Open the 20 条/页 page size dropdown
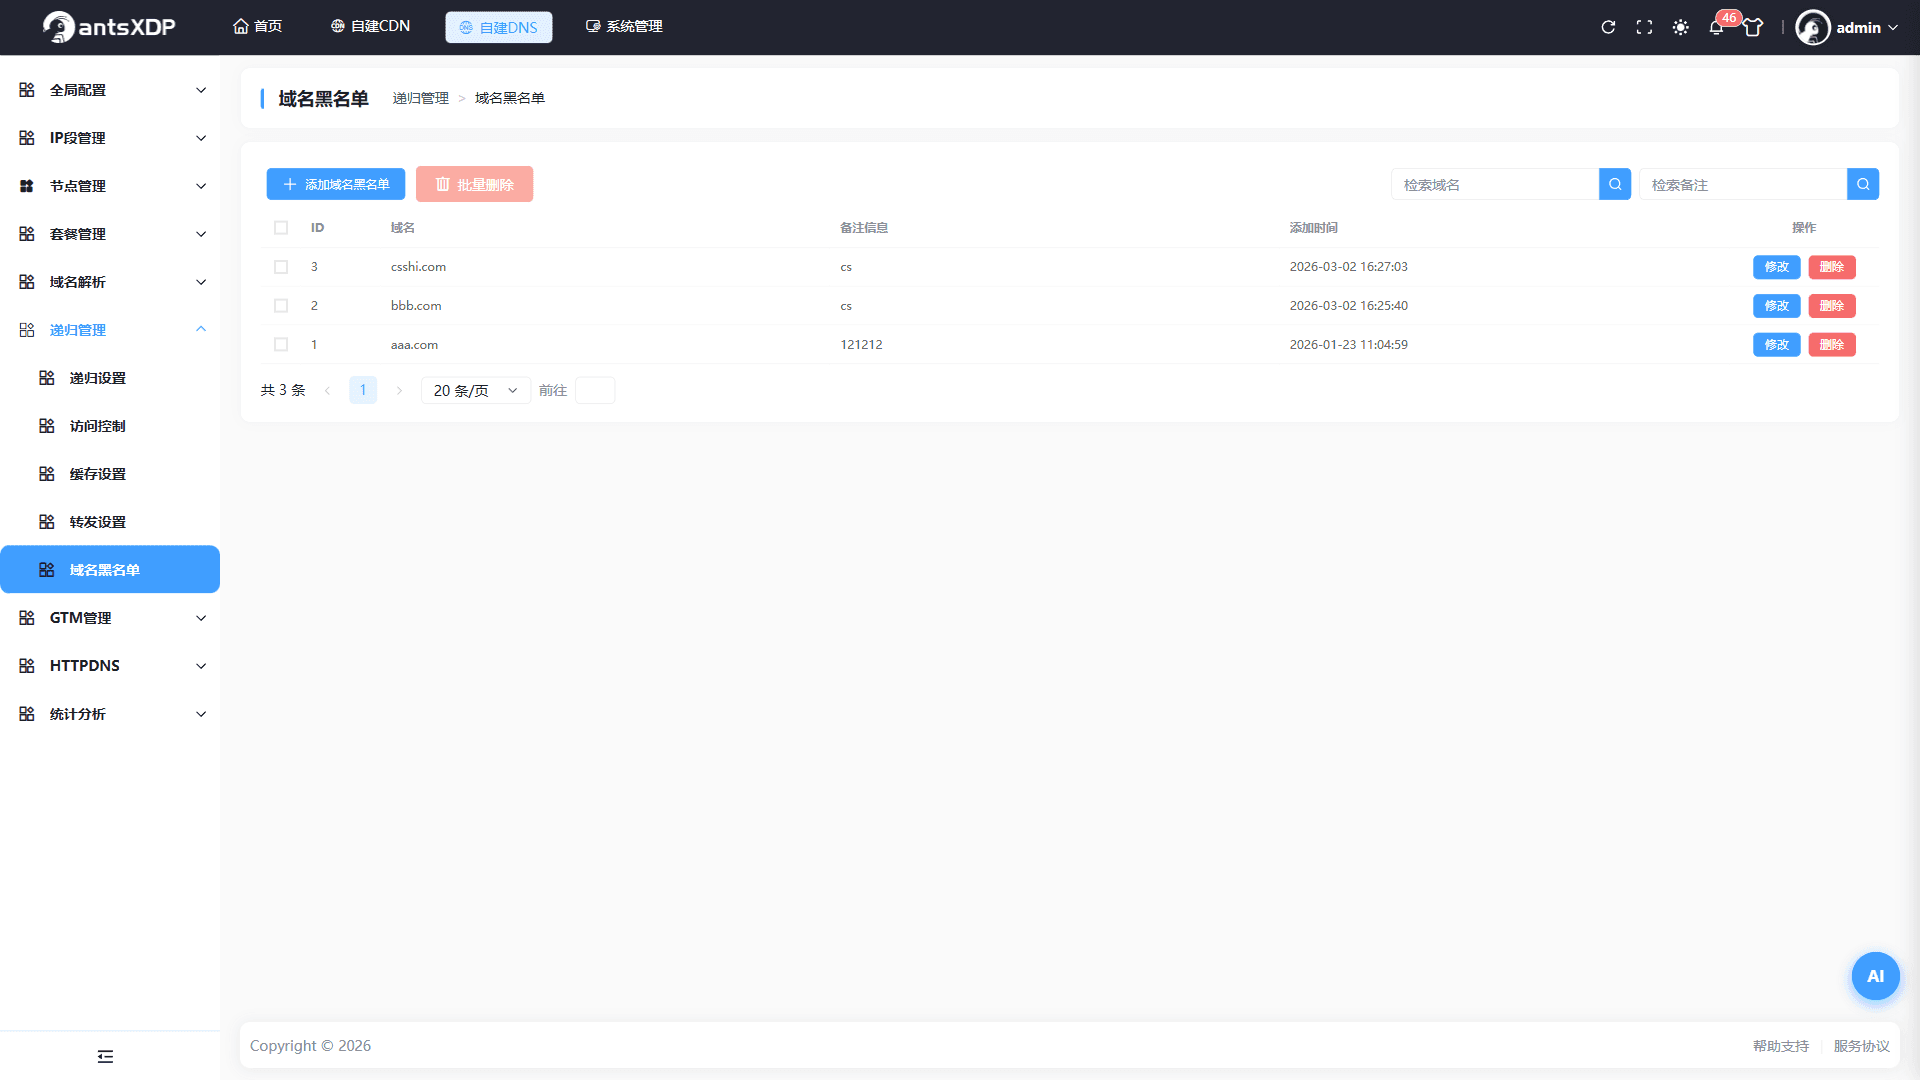This screenshot has width=1920, height=1080. tap(476, 390)
